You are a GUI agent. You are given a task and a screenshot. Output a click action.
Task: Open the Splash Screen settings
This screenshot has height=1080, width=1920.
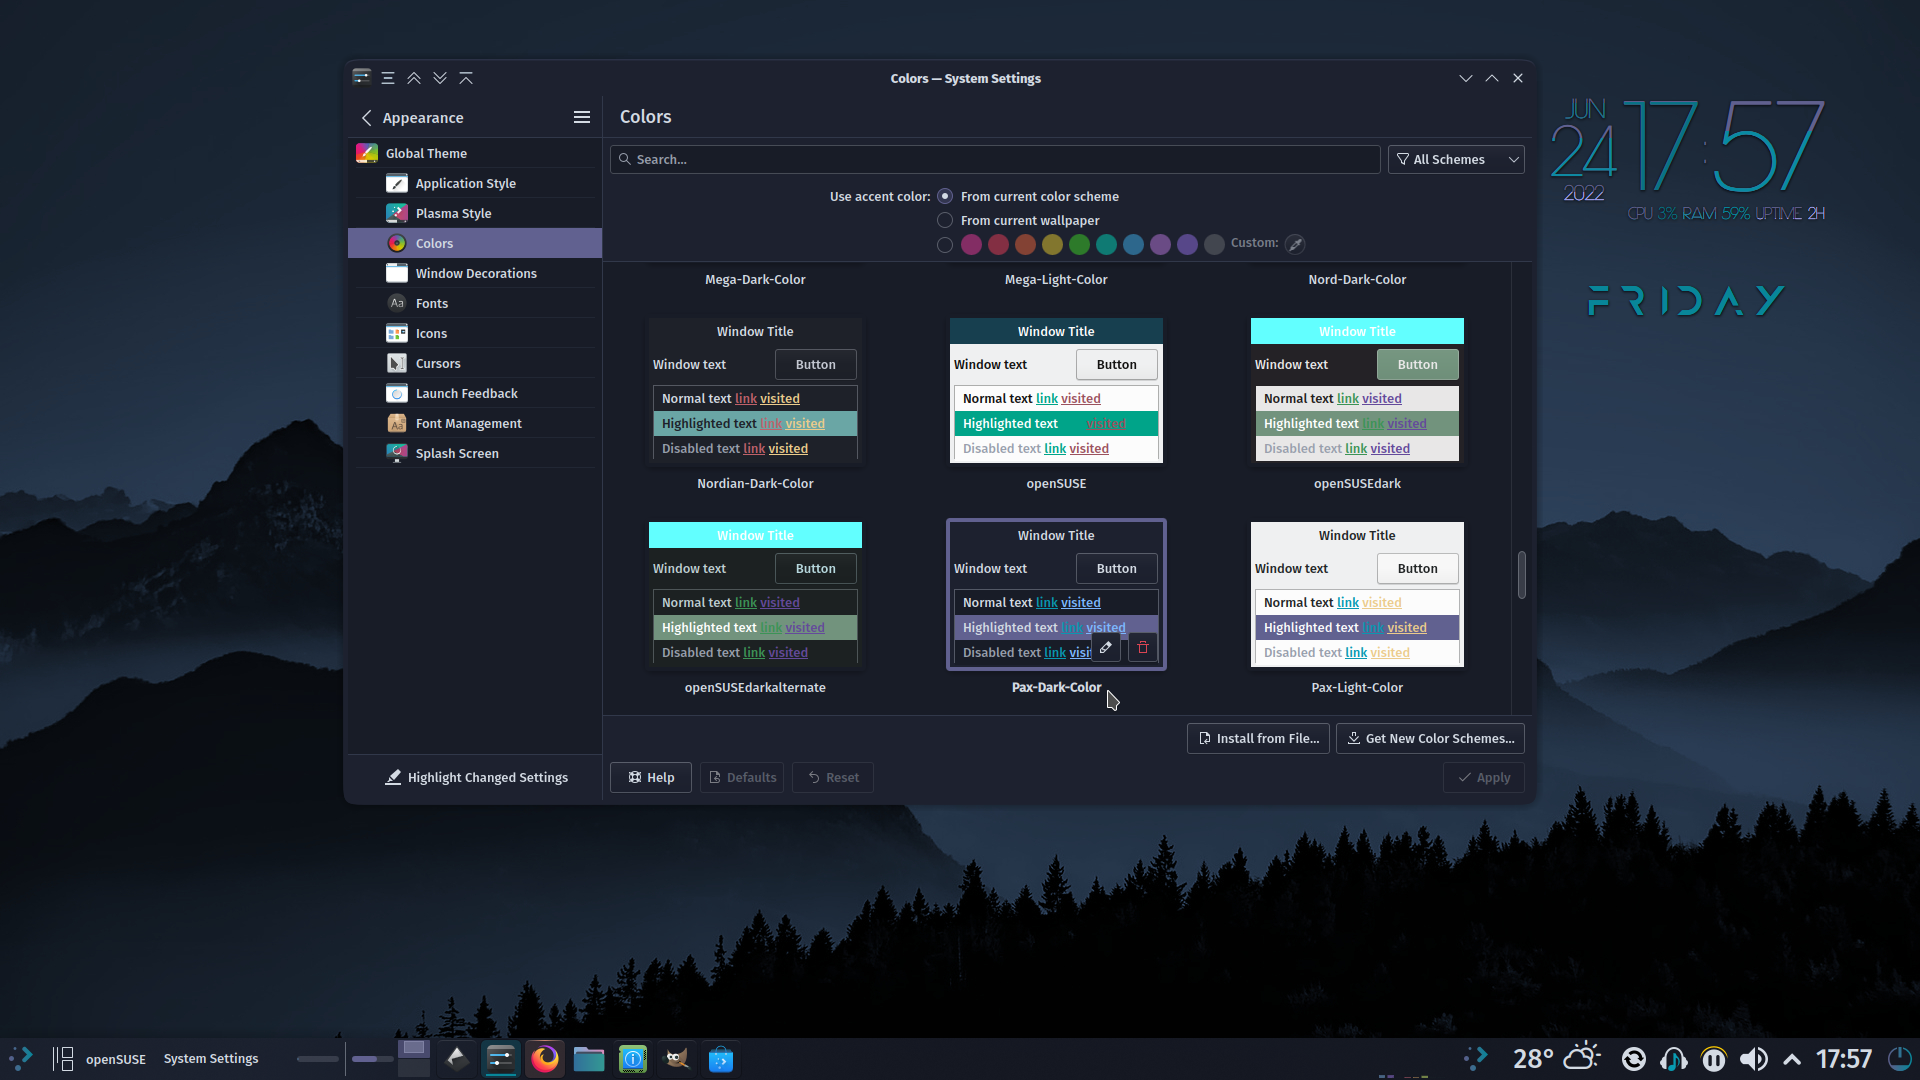coord(475,453)
